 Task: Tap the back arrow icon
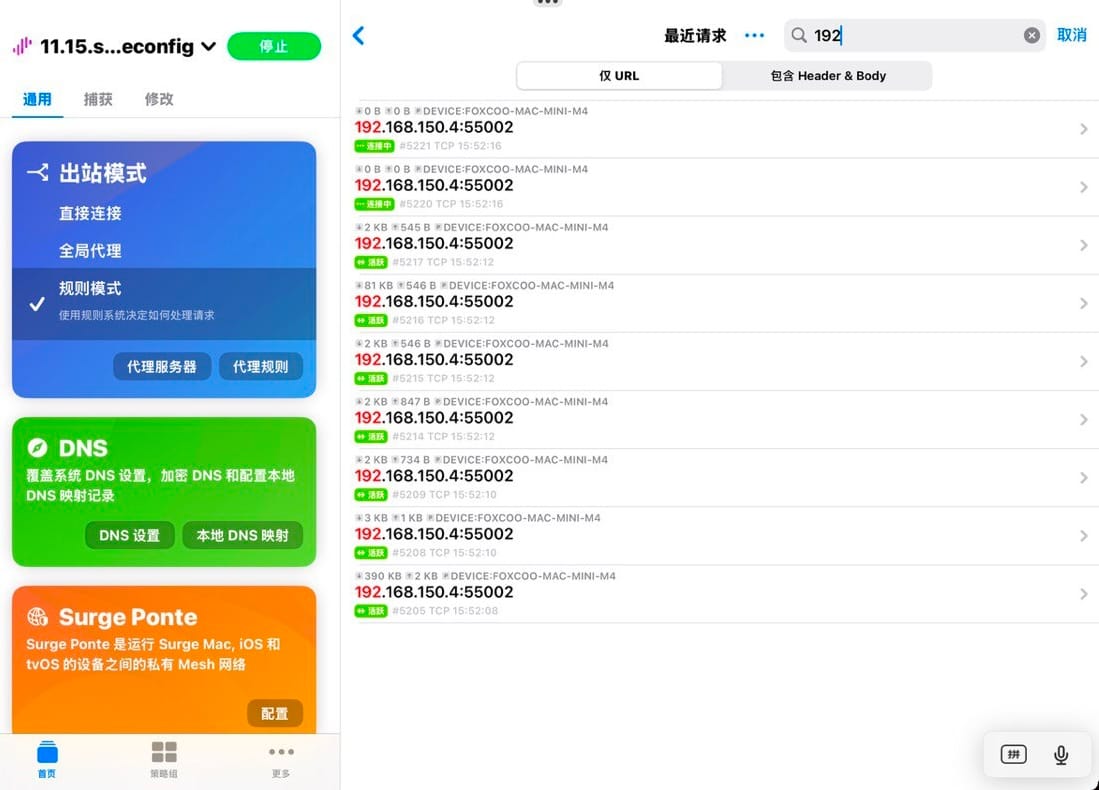(x=358, y=35)
